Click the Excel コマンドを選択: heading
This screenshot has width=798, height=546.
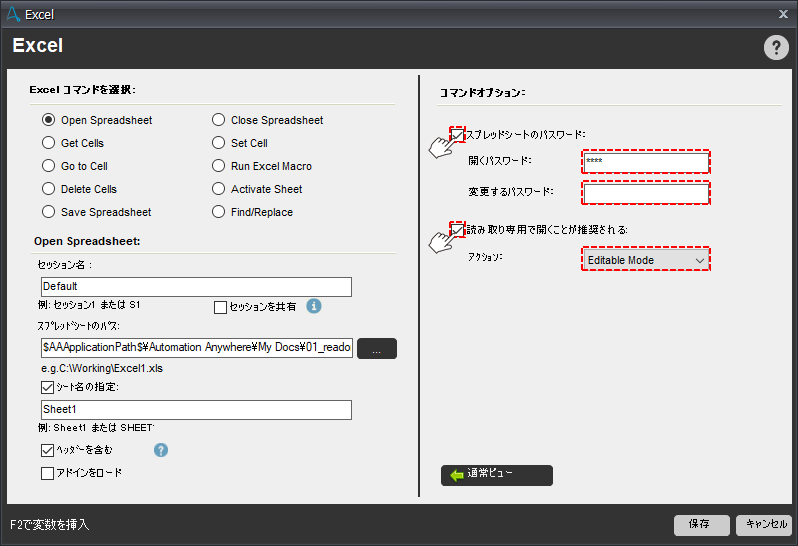[82, 90]
